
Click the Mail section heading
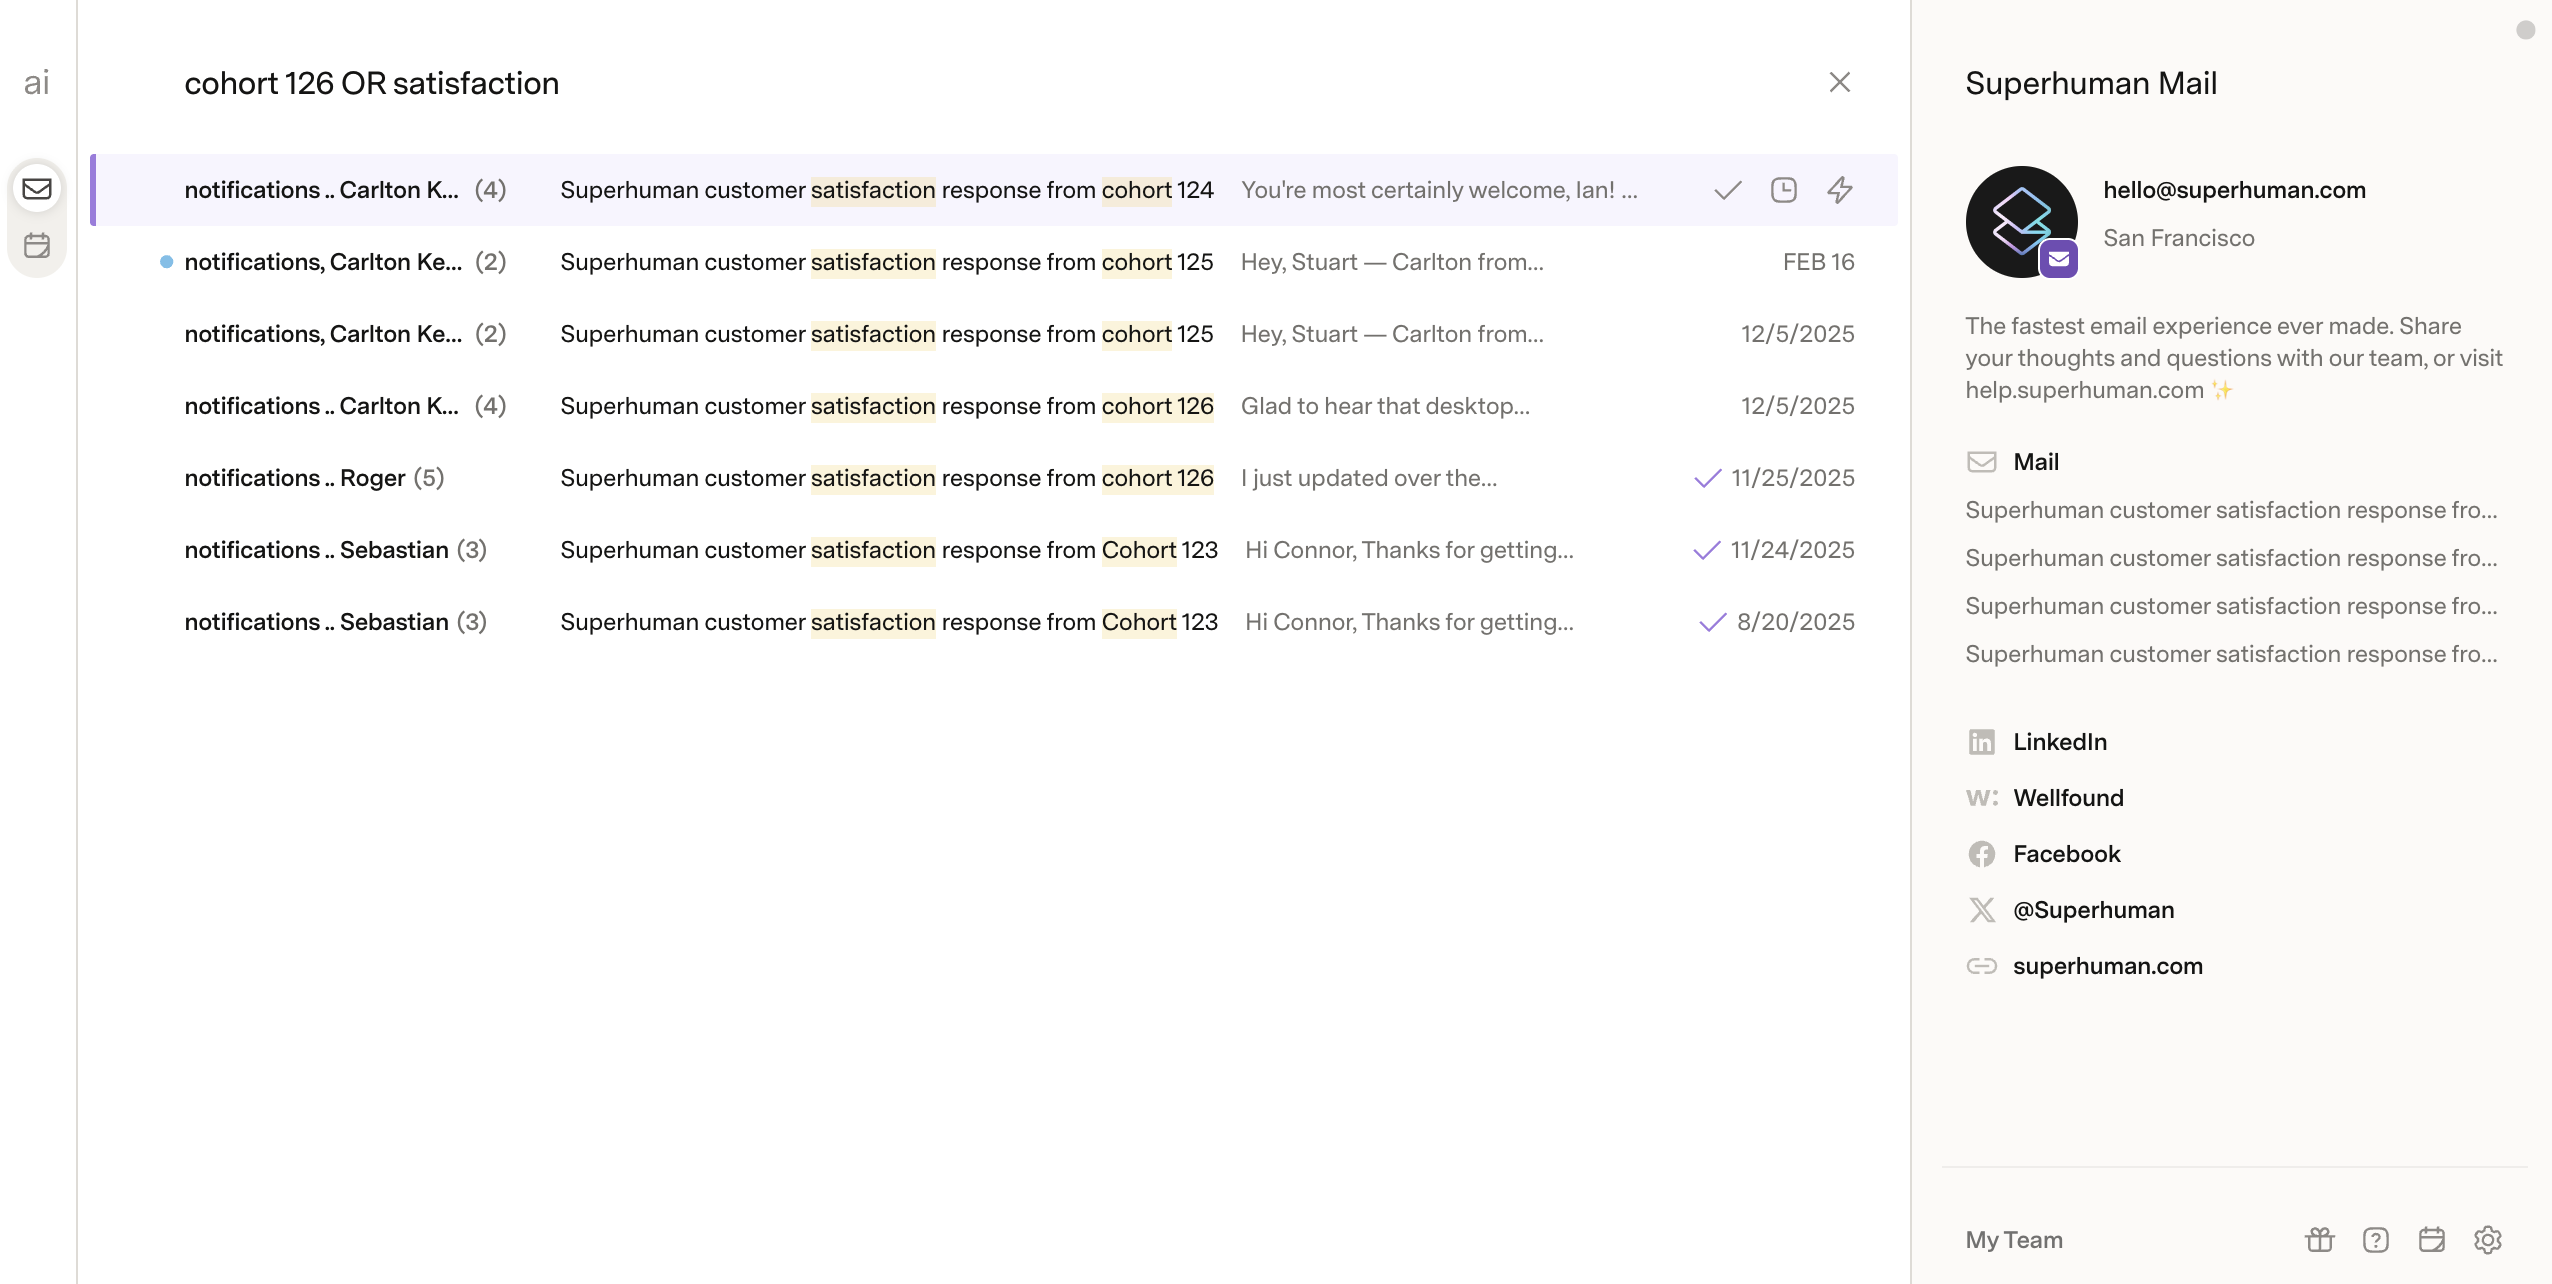coord(2036,462)
